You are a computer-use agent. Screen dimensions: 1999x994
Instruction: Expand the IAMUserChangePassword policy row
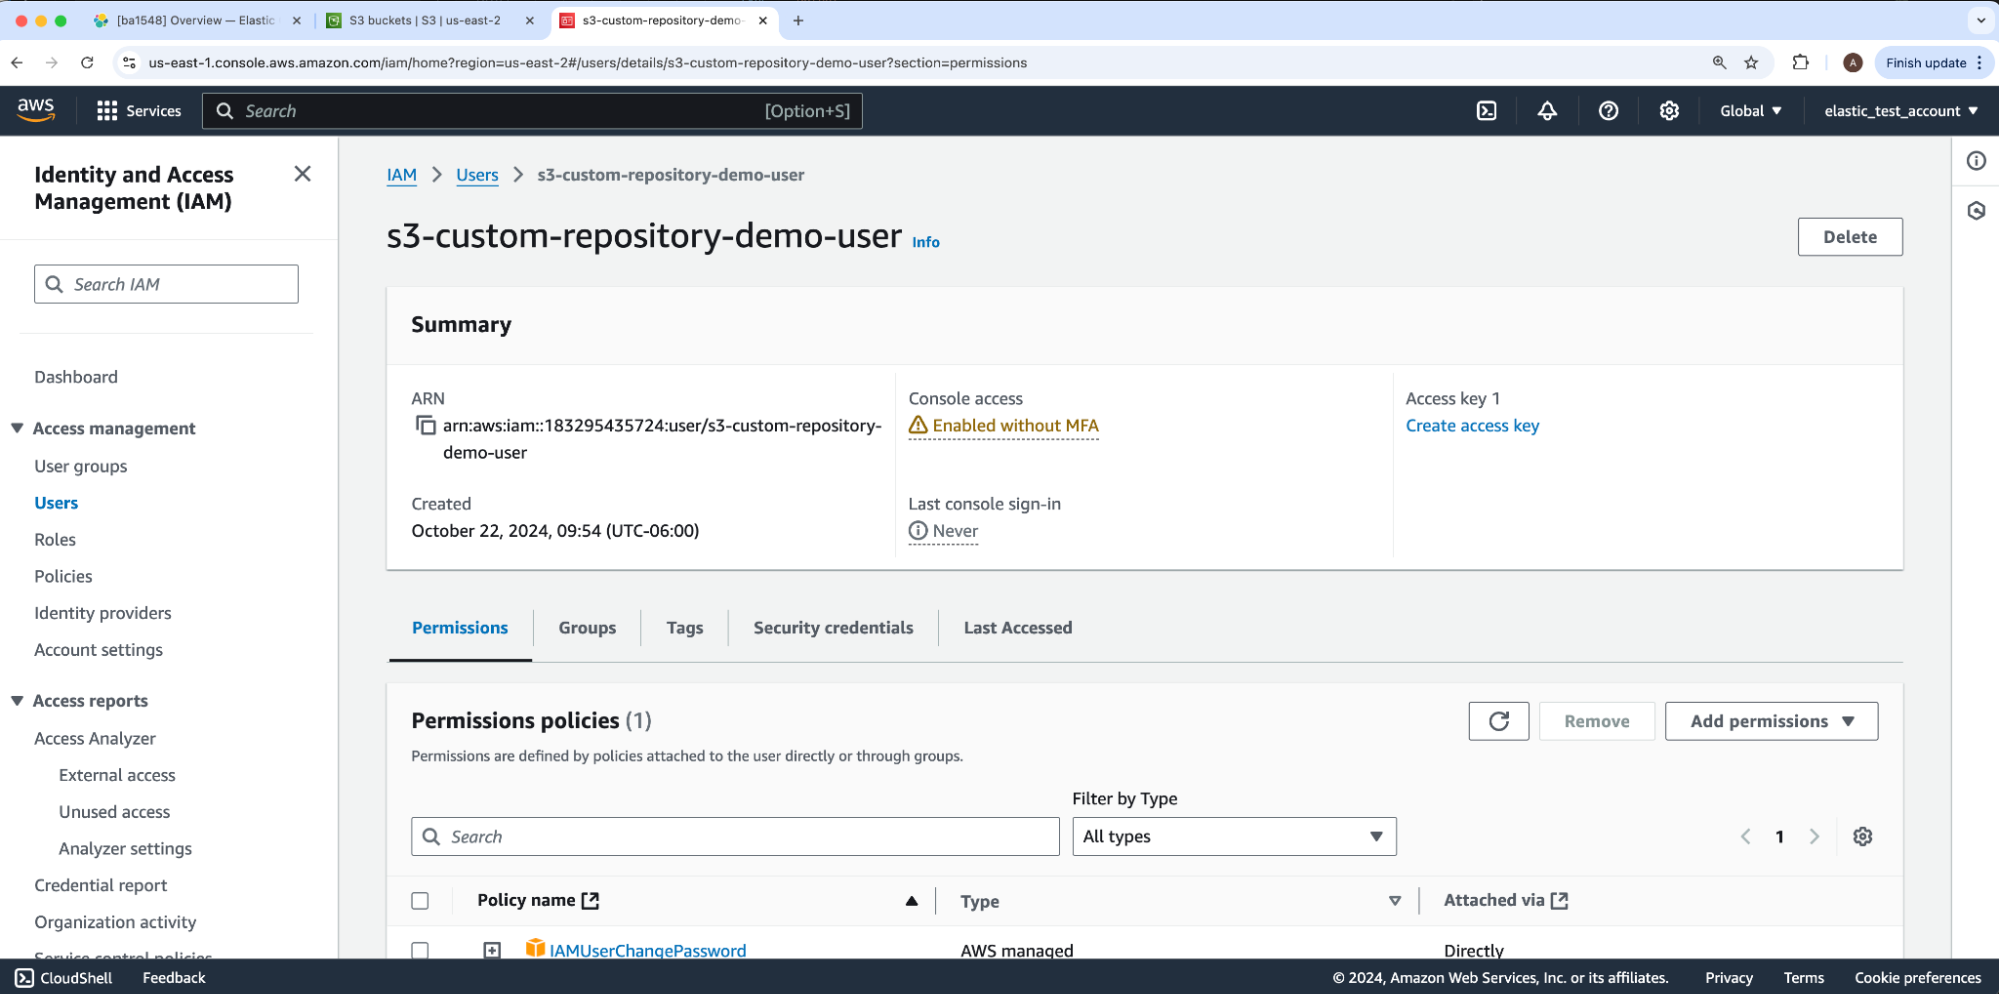click(x=492, y=949)
